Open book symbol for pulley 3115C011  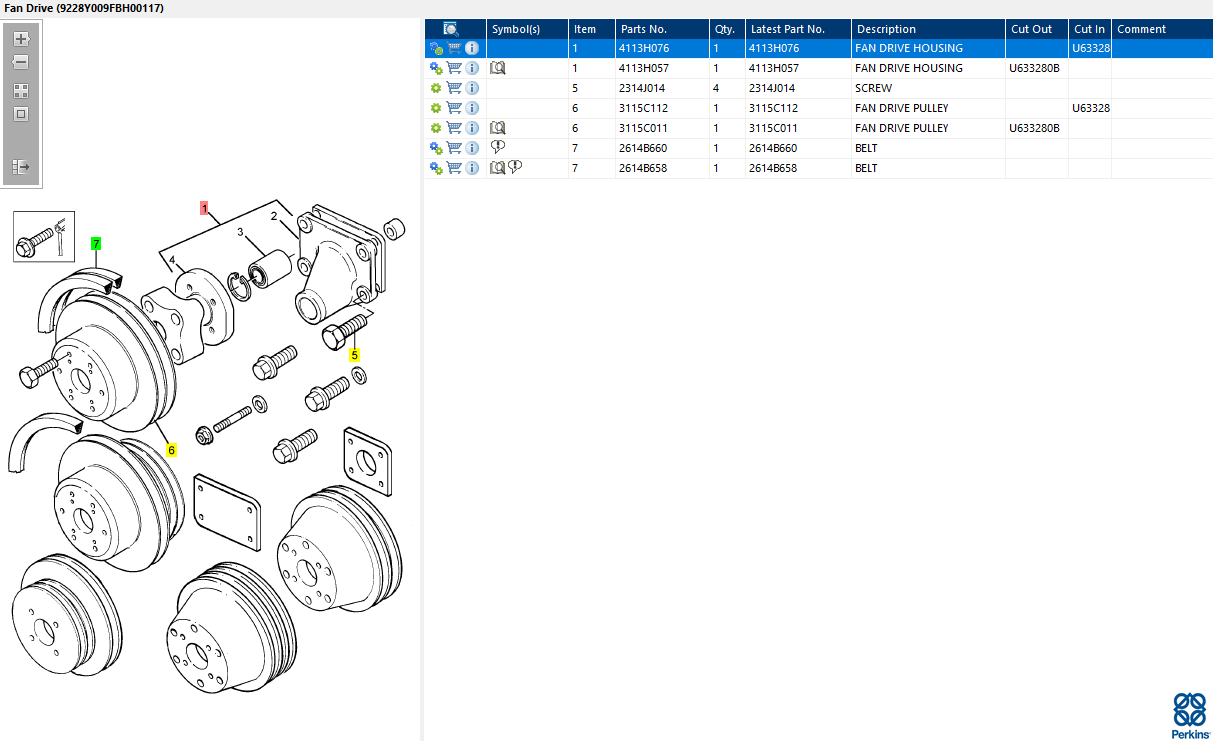pyautogui.click(x=498, y=128)
